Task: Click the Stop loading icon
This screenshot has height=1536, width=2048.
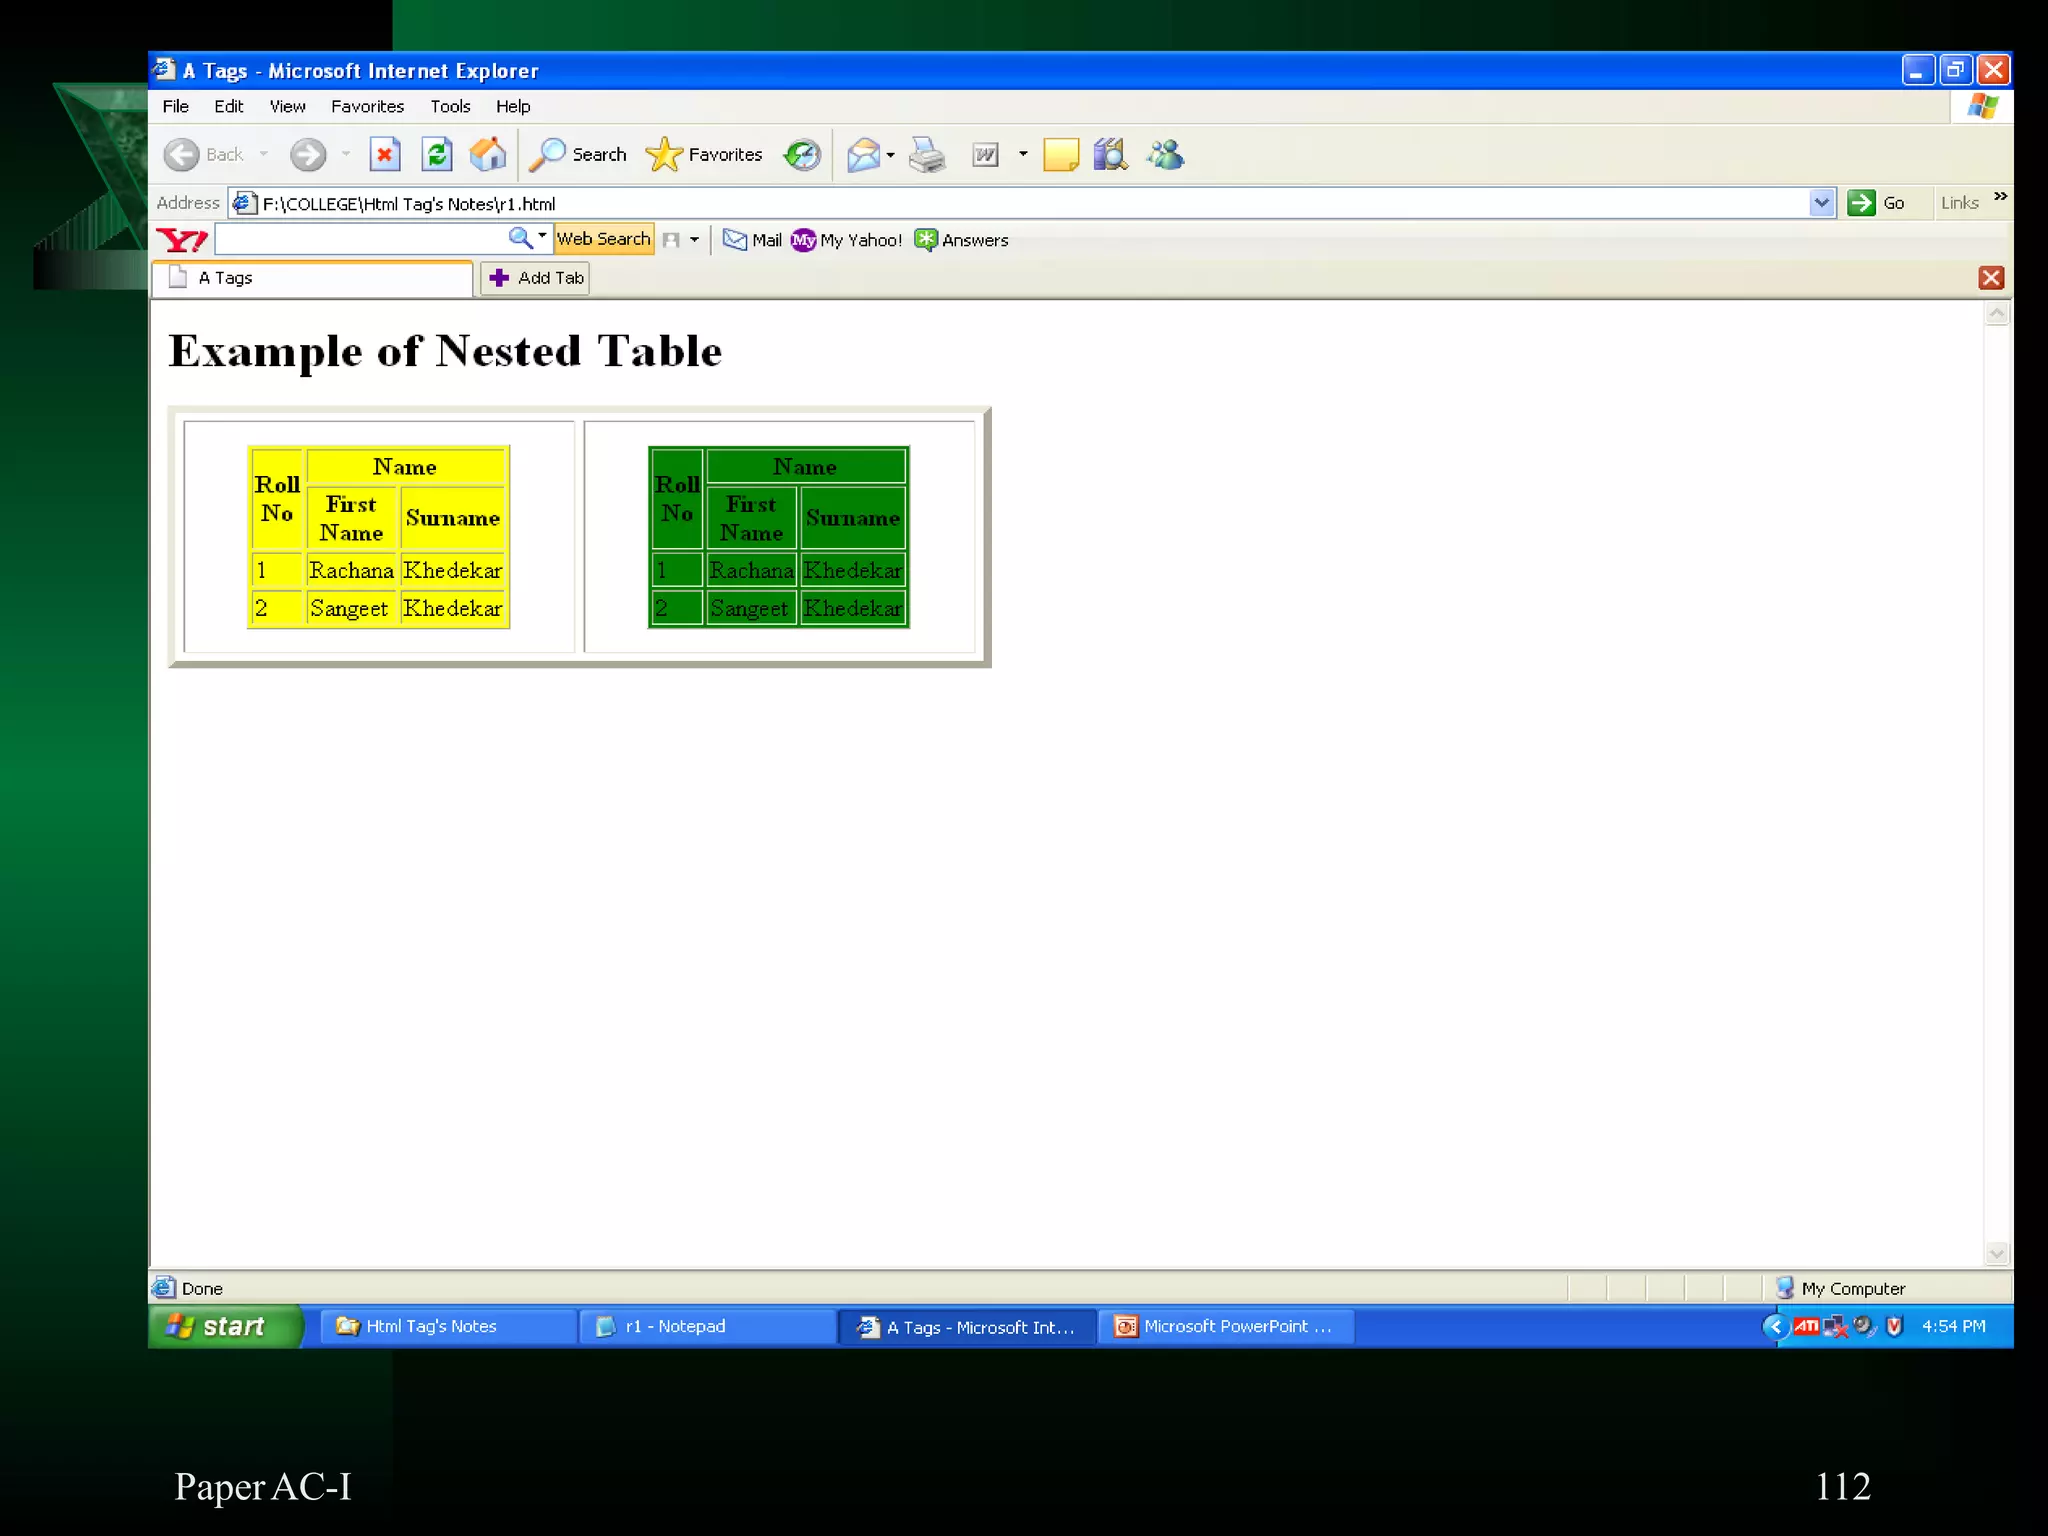Action: [x=385, y=155]
